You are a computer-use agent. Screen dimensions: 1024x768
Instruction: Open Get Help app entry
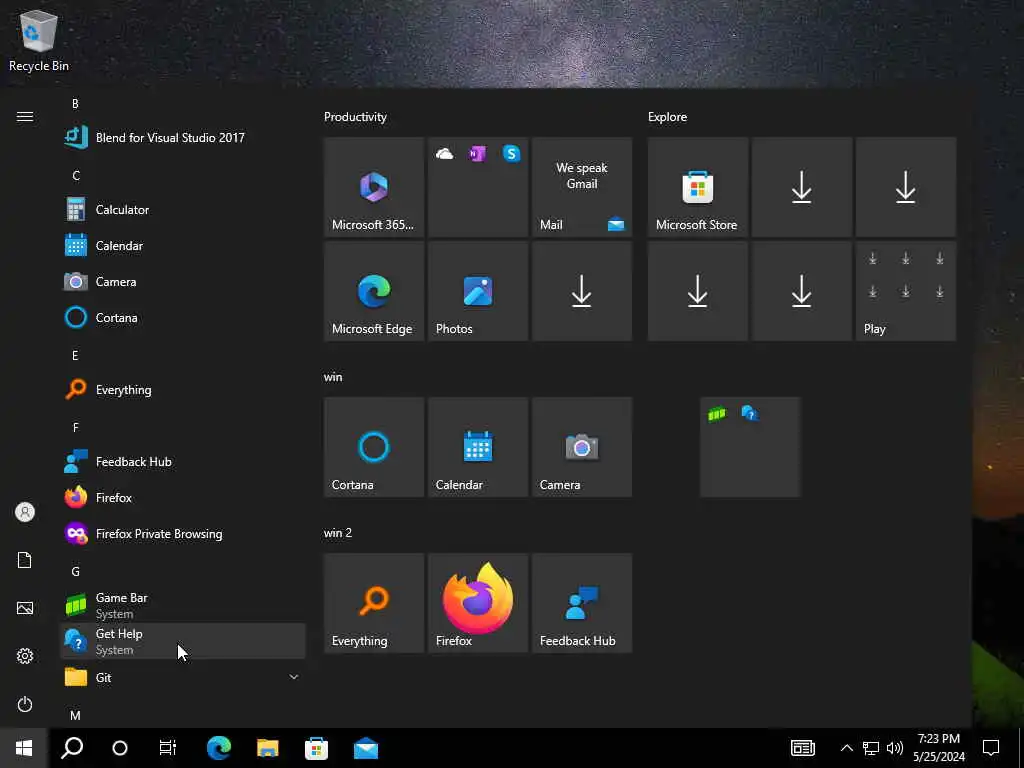[x=182, y=641]
